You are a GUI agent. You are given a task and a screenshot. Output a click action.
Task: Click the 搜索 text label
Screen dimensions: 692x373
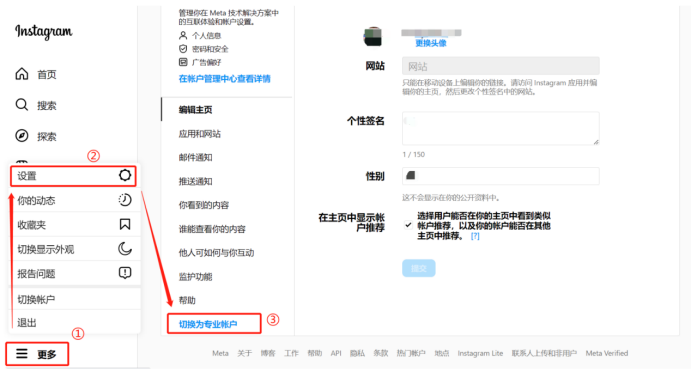coord(47,105)
